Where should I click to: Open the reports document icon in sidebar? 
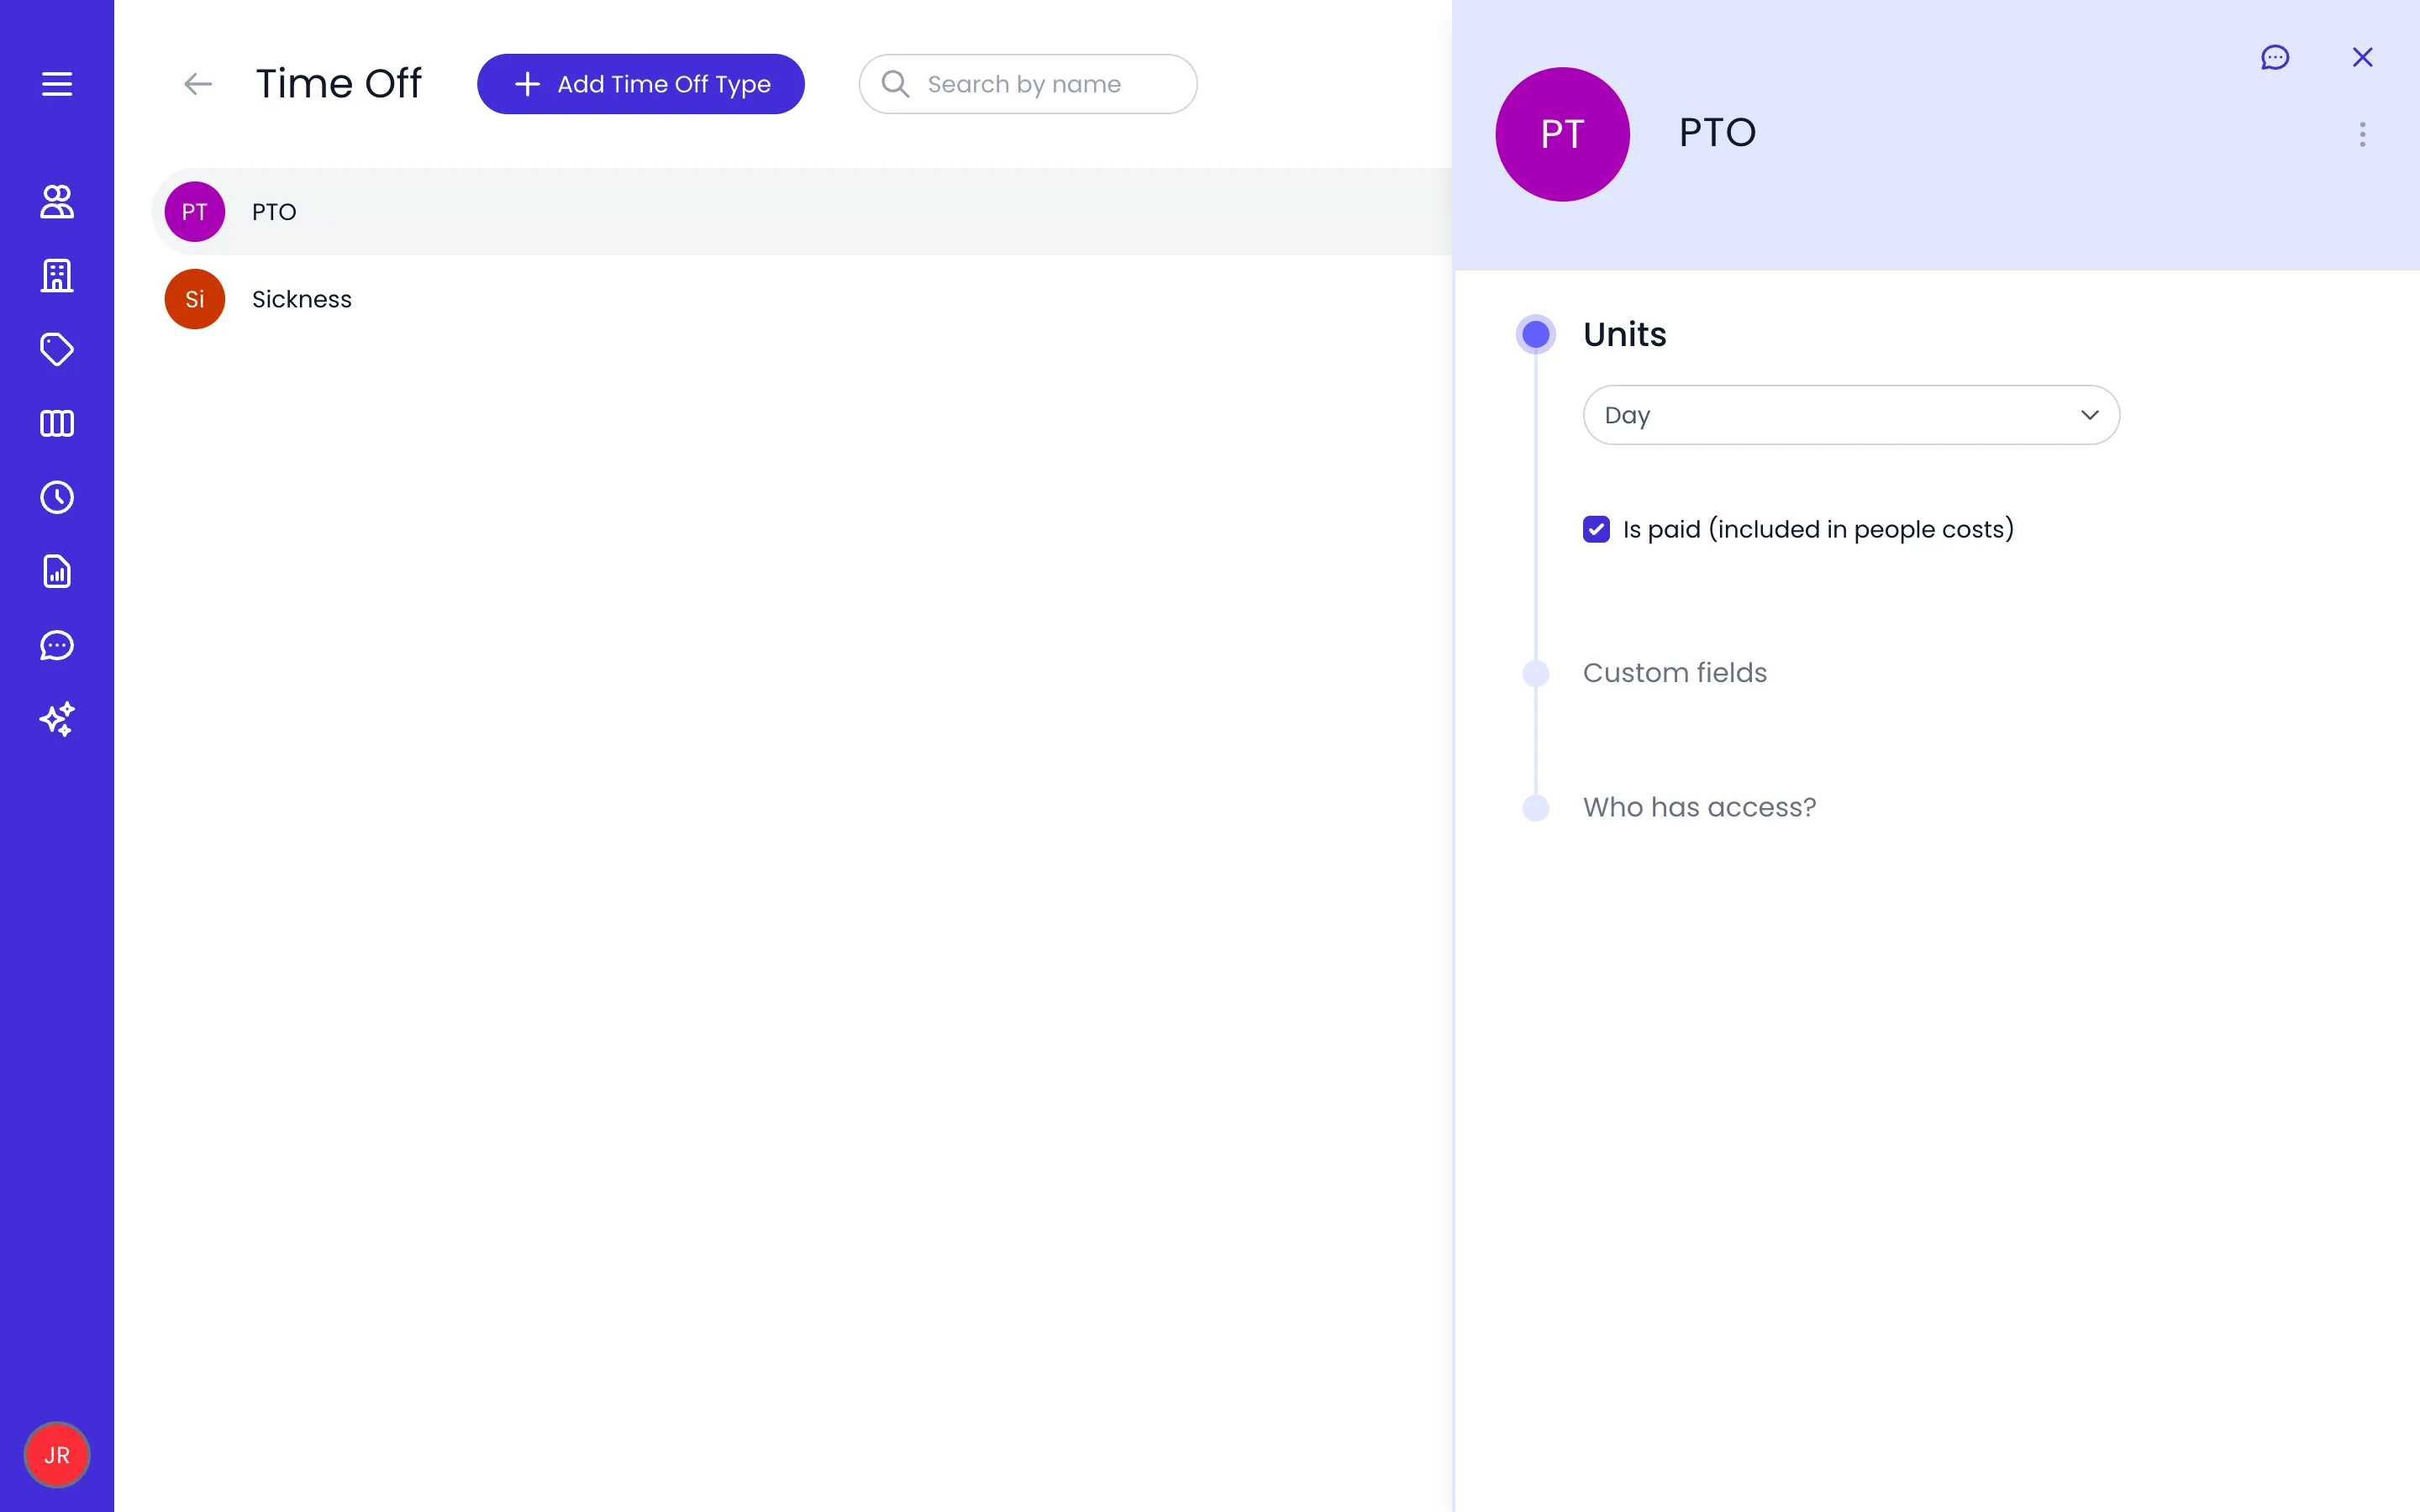(57, 571)
